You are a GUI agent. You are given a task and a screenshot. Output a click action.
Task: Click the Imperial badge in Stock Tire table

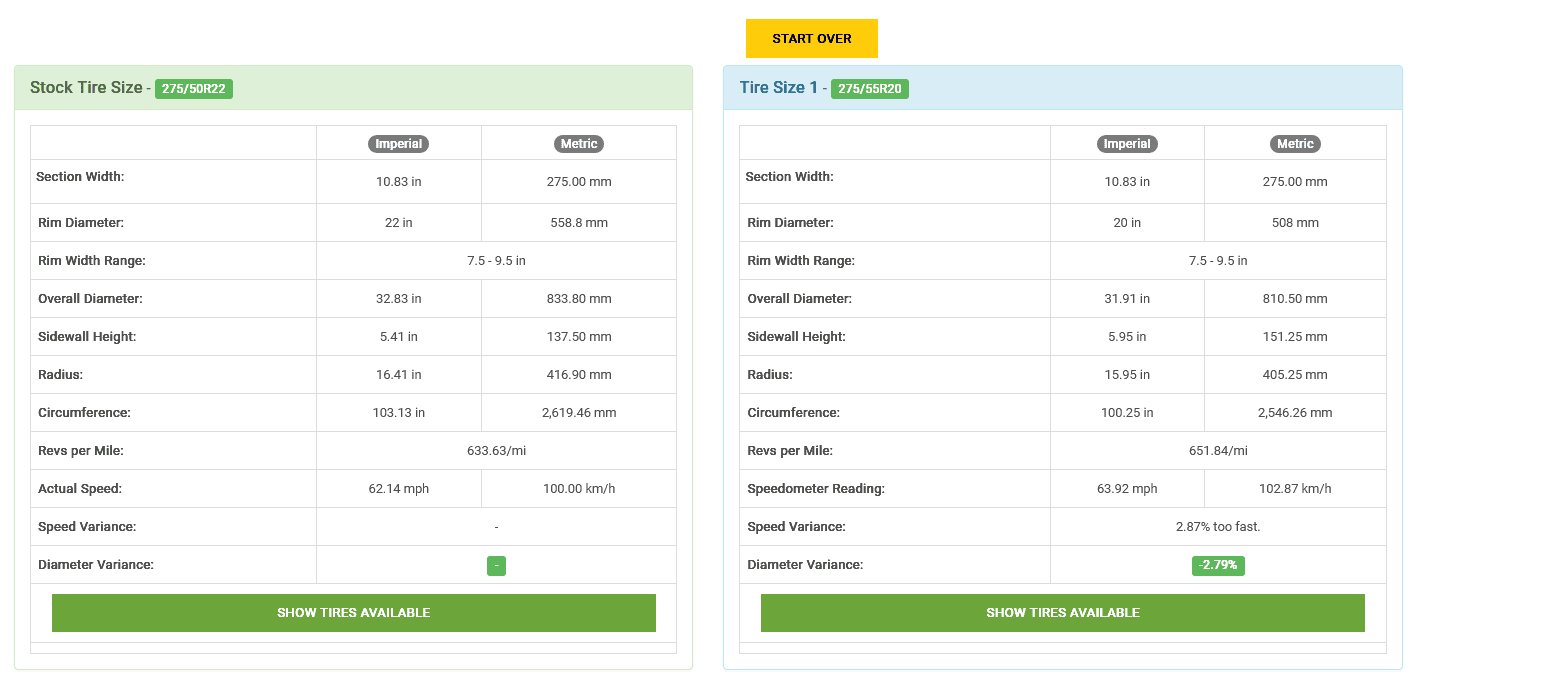399,144
